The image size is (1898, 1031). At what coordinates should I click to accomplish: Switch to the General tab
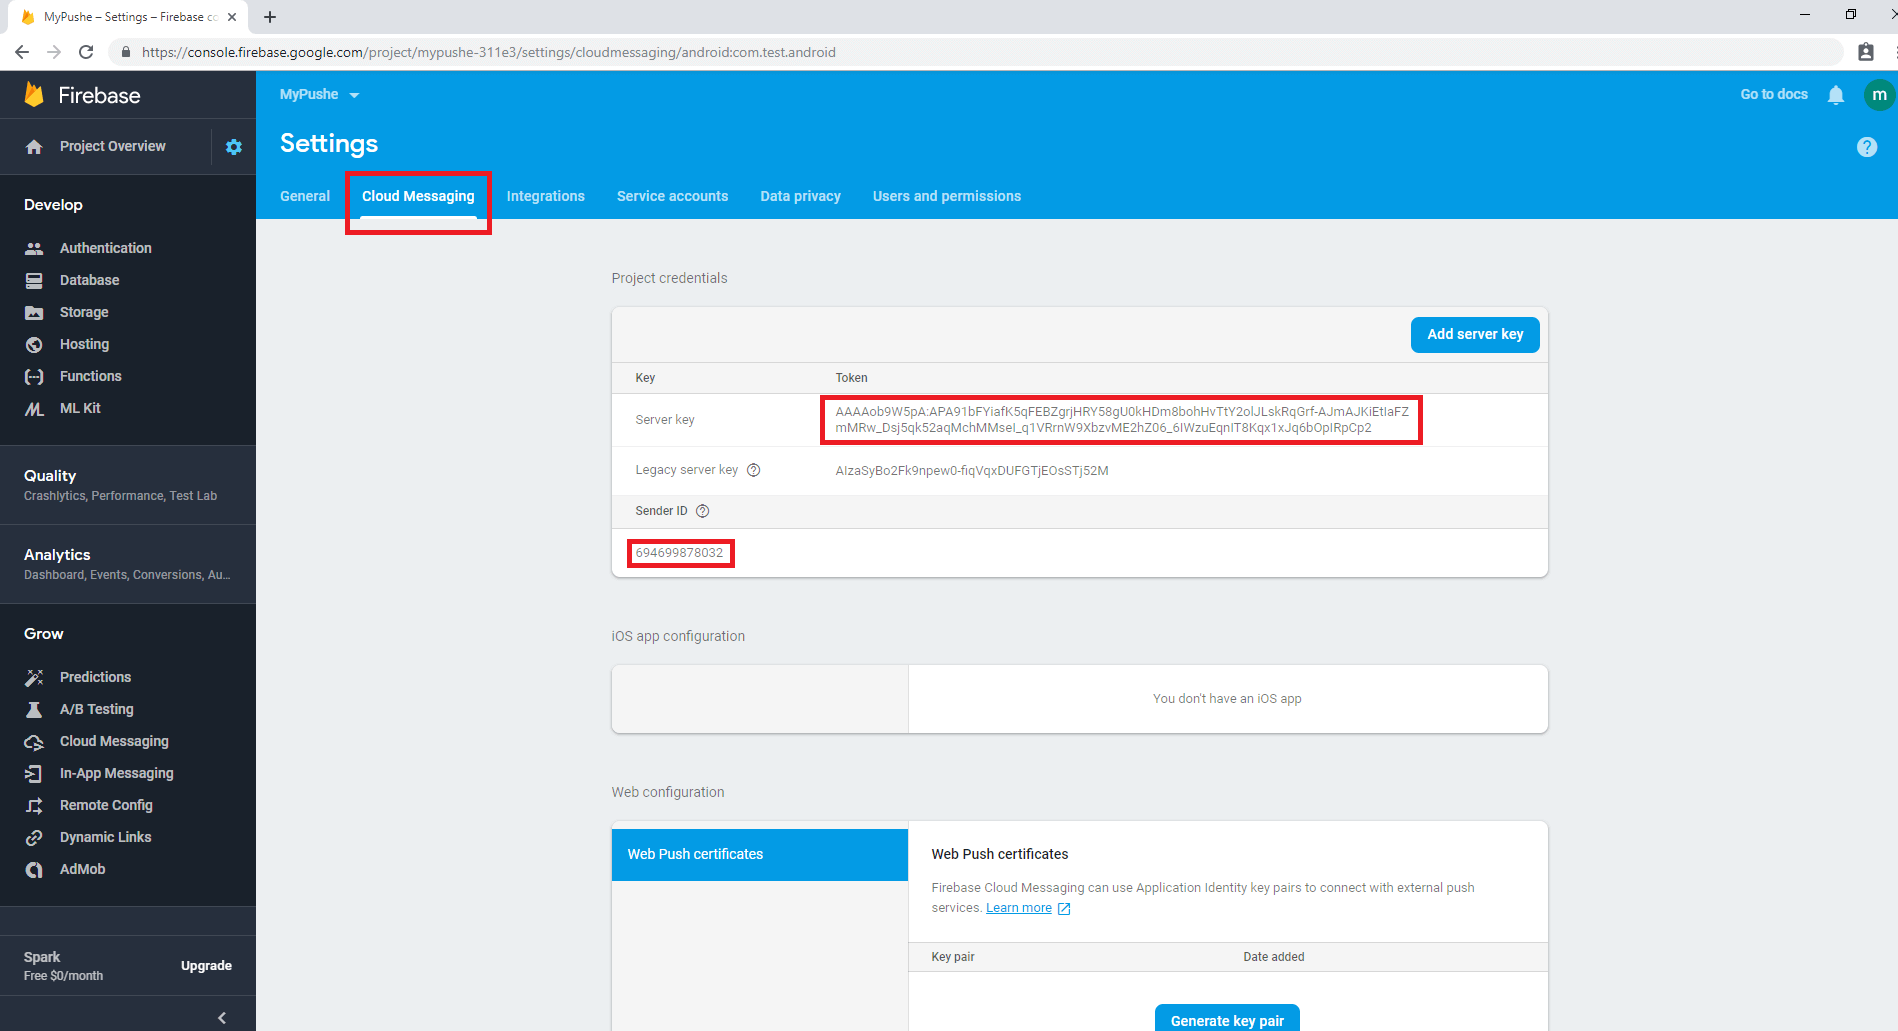point(305,196)
